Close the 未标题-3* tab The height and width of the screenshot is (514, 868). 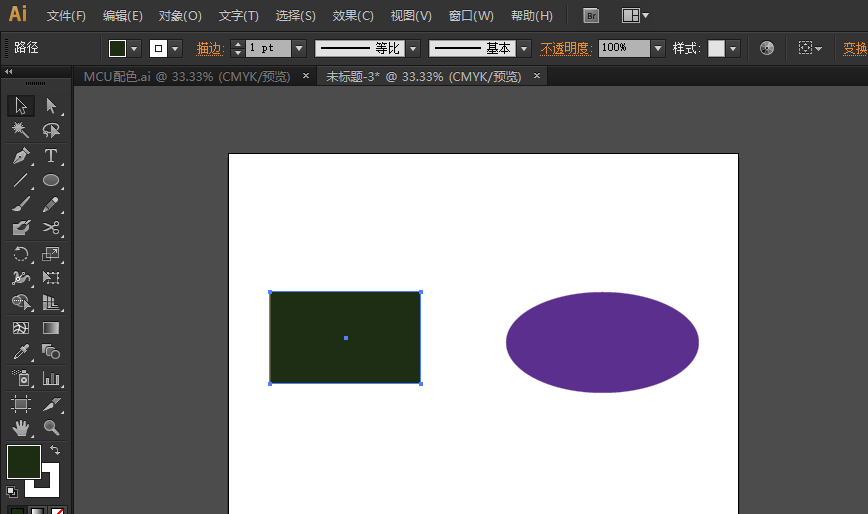pos(536,76)
